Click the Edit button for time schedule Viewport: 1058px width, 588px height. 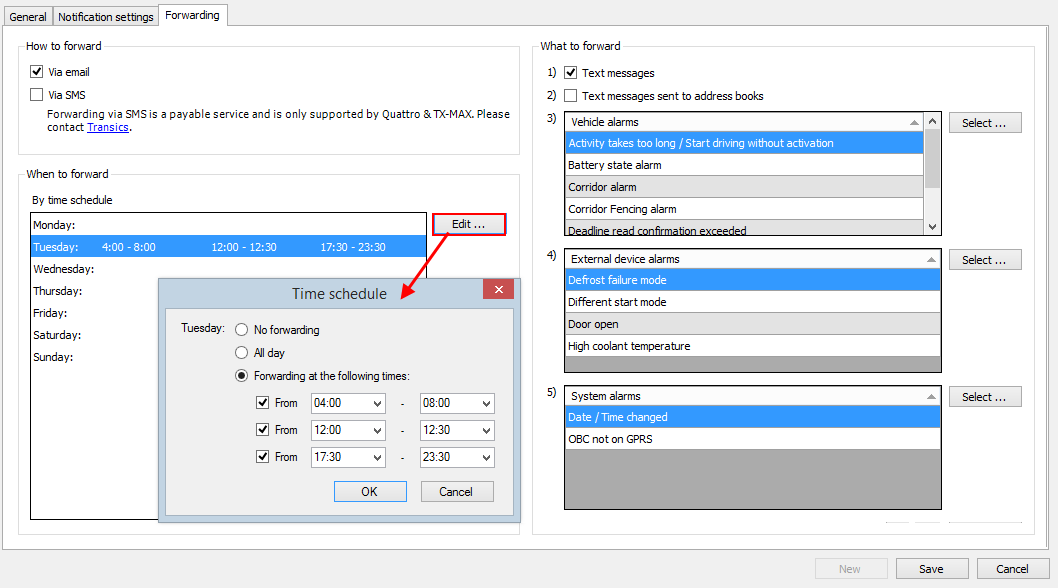468,224
